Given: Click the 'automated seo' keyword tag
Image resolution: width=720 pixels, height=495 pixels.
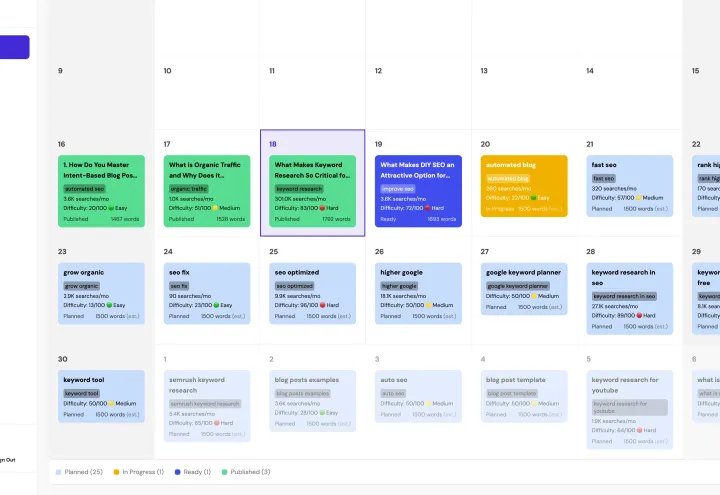Looking at the screenshot, I should (84, 189).
